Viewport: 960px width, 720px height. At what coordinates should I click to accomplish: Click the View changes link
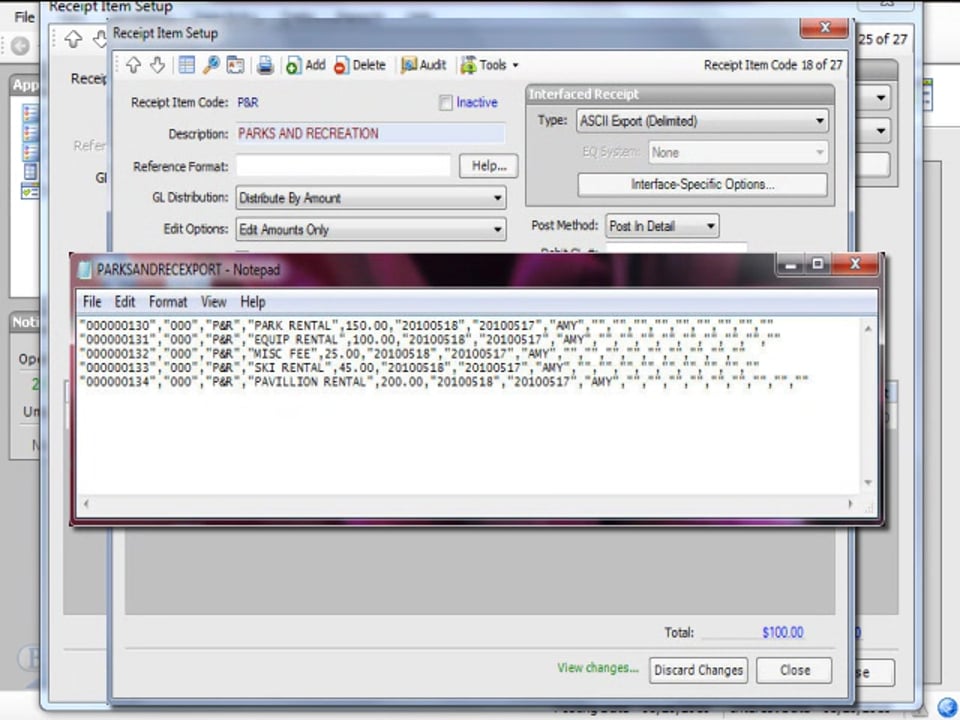pos(598,668)
